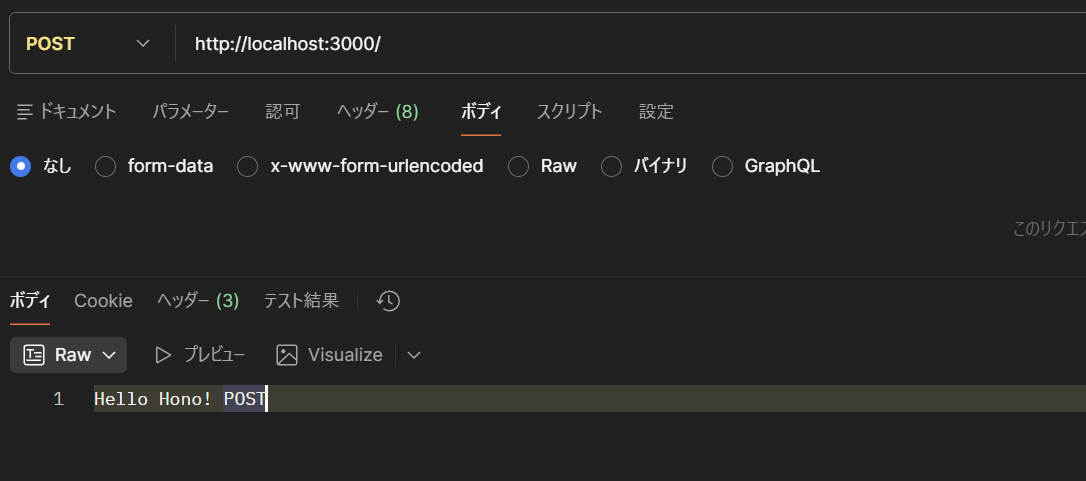Show the テスト結果 response tab
The height and width of the screenshot is (481, 1086).
tap(301, 301)
